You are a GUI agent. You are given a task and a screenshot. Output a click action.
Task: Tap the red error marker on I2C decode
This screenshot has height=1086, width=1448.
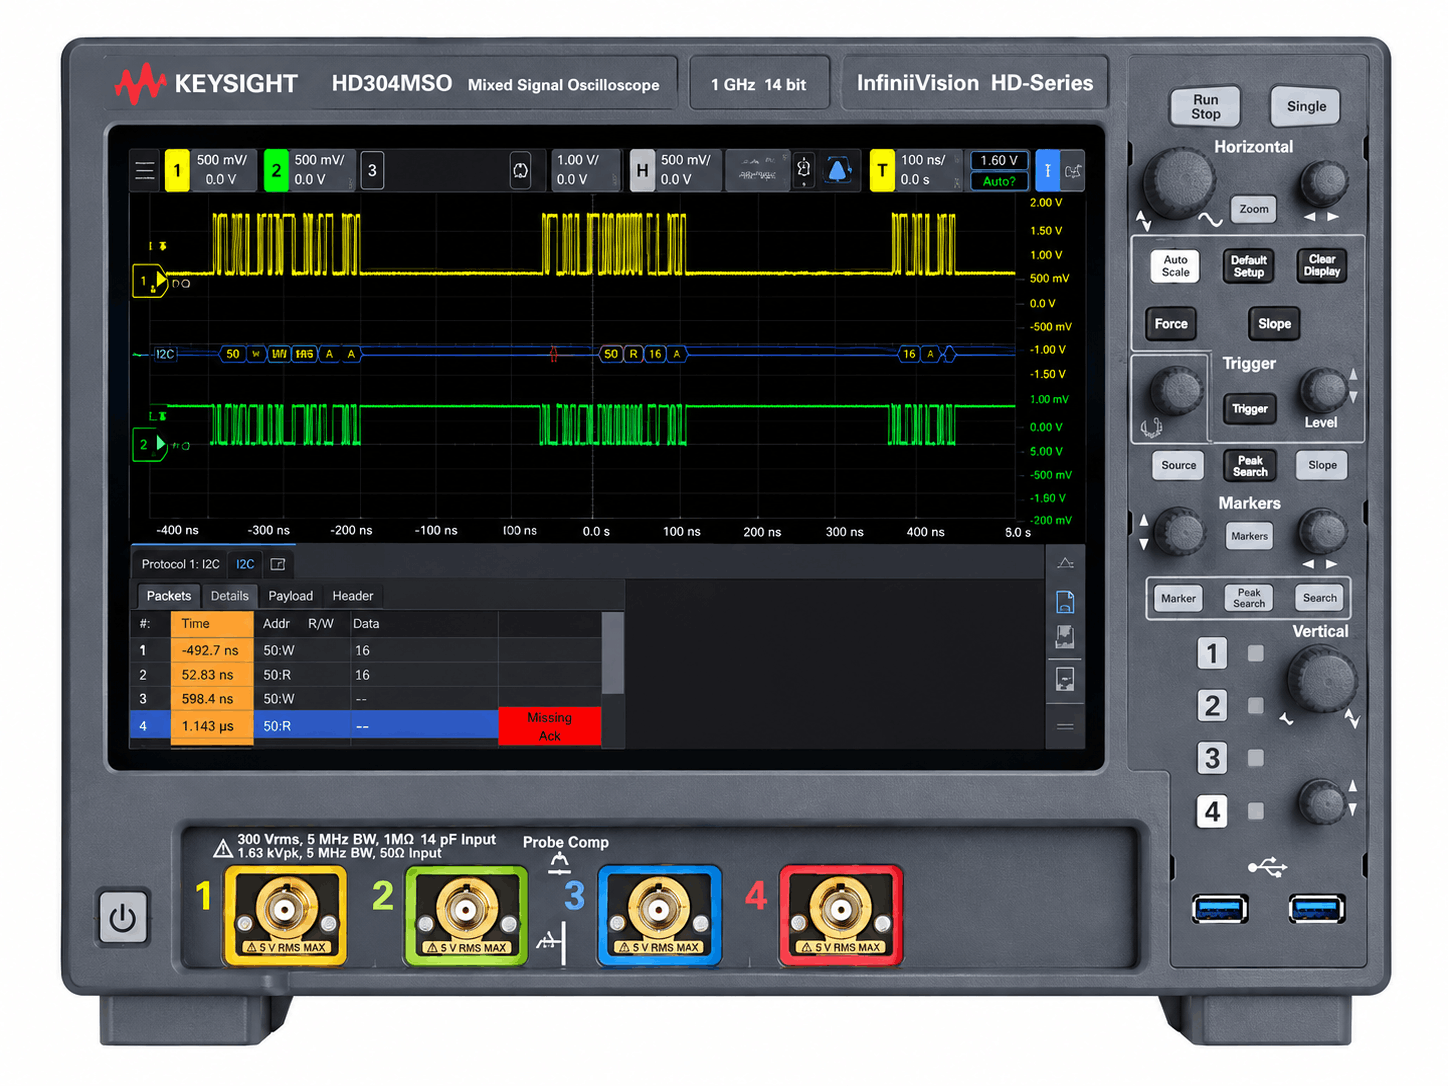(x=553, y=354)
